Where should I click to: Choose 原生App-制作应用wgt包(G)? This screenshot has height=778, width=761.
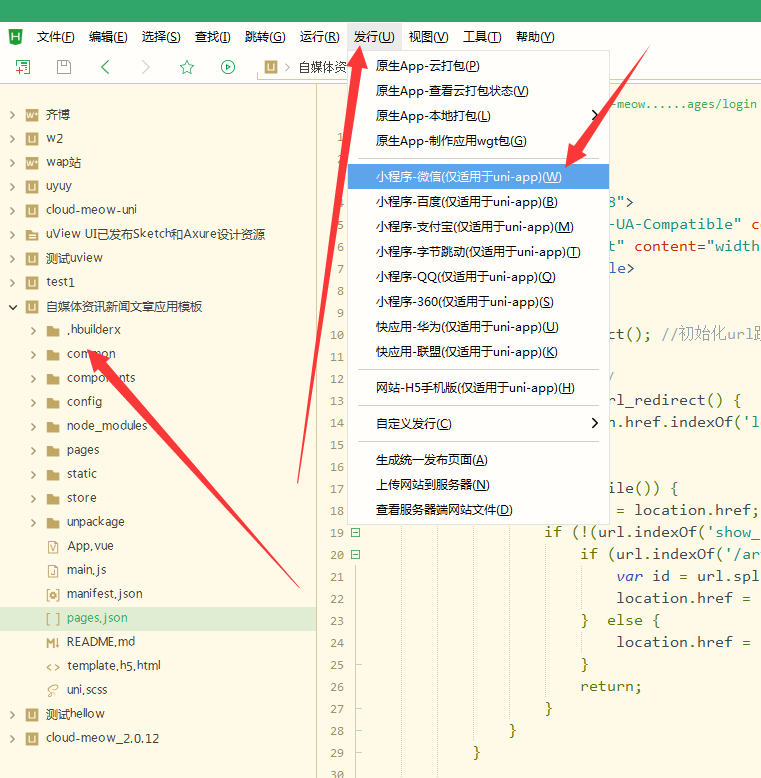pyautogui.click(x=478, y=141)
